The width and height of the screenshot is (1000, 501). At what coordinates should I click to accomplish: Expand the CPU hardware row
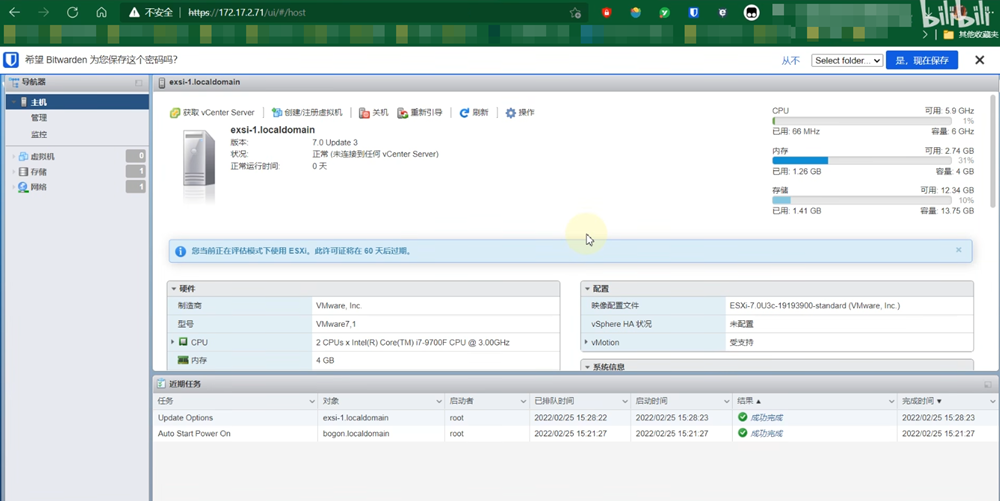tap(173, 342)
